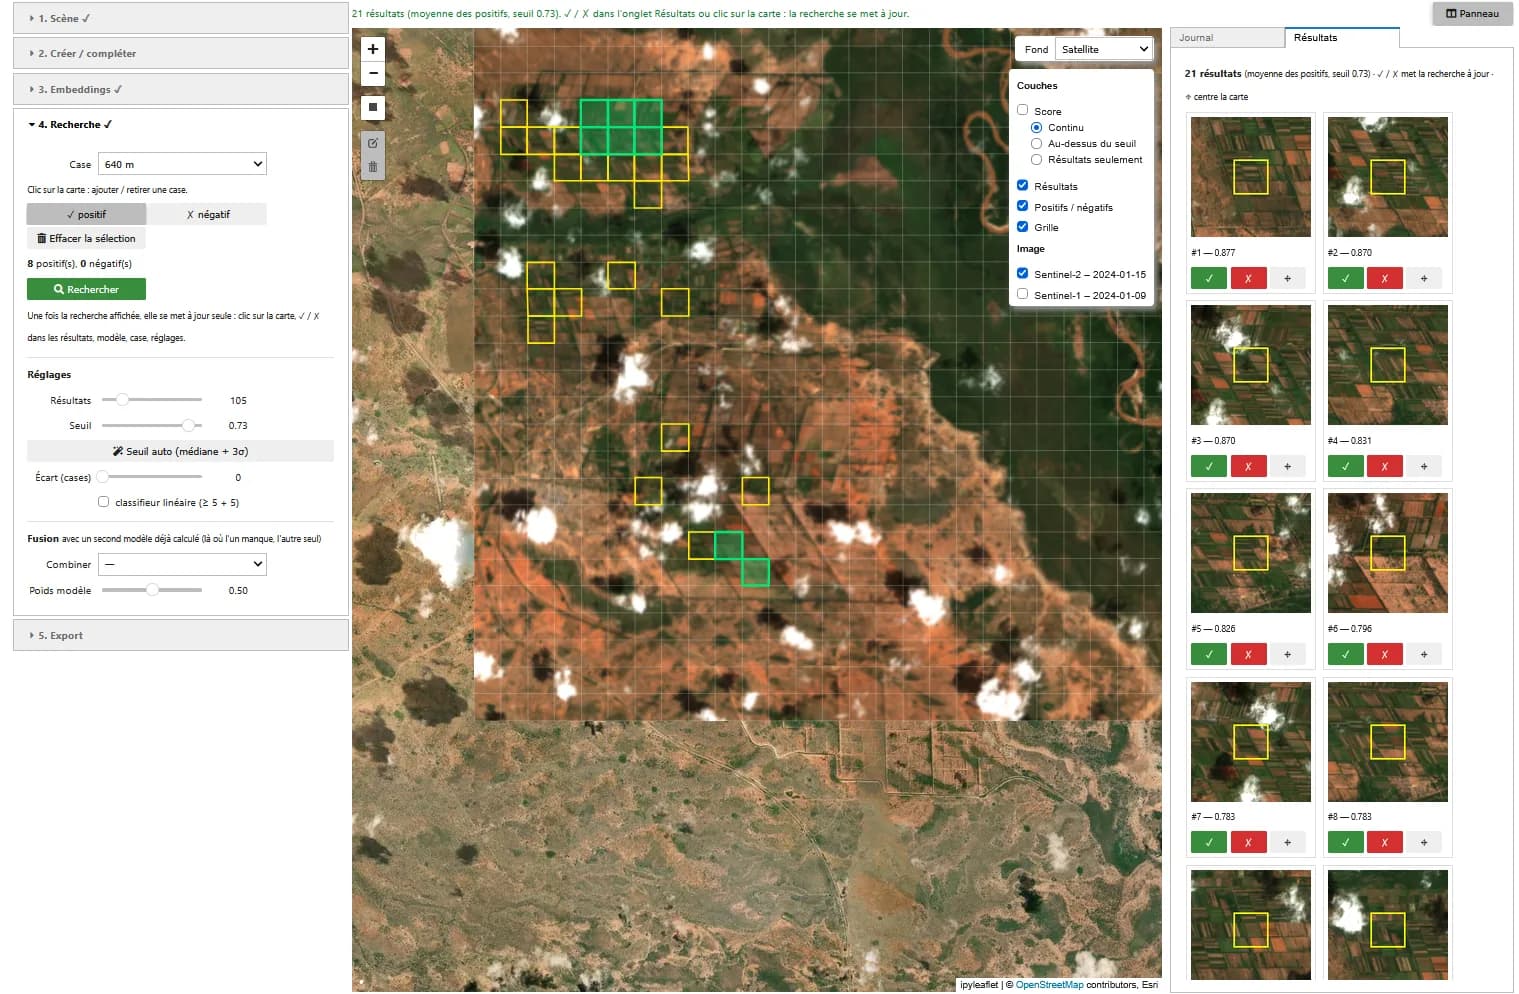Click the Rechercher button
The width and height of the screenshot is (1519, 994).
click(x=86, y=289)
